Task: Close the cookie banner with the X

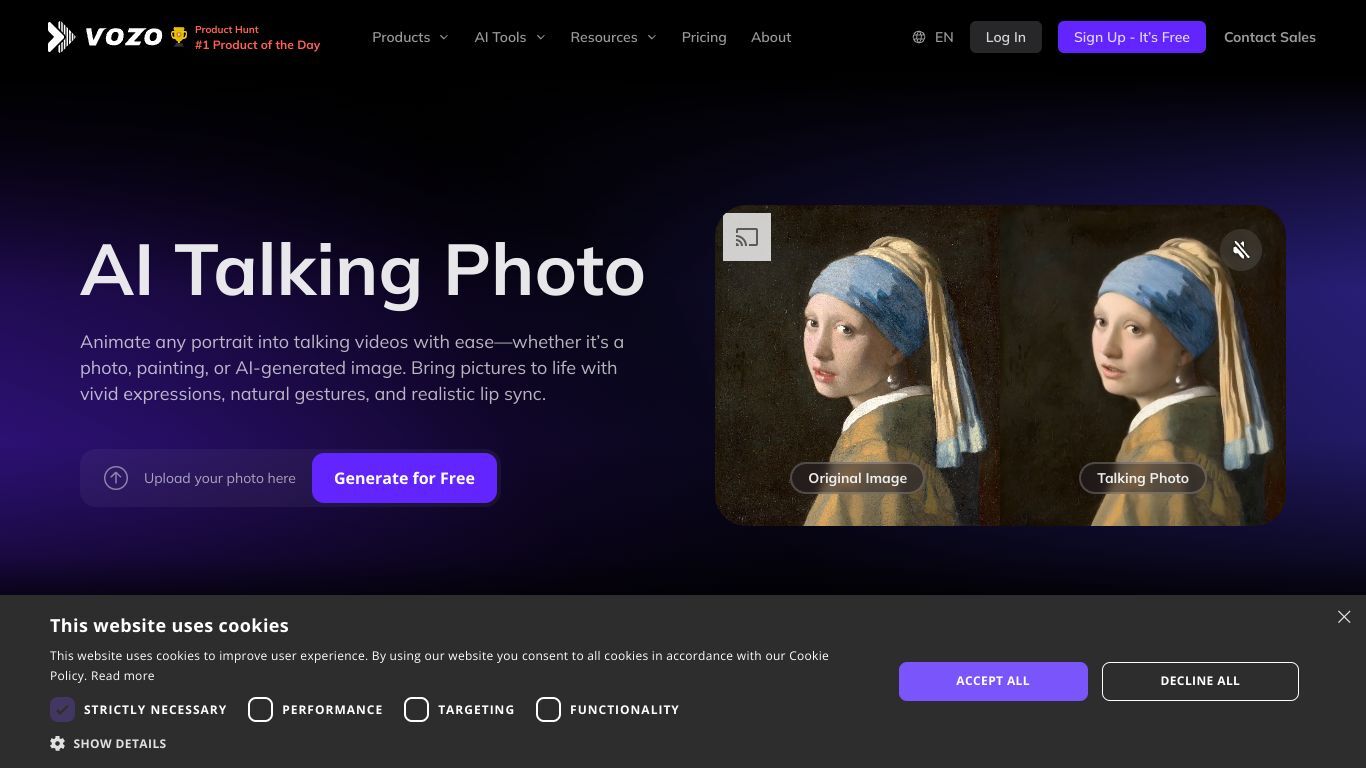Action: (x=1344, y=617)
